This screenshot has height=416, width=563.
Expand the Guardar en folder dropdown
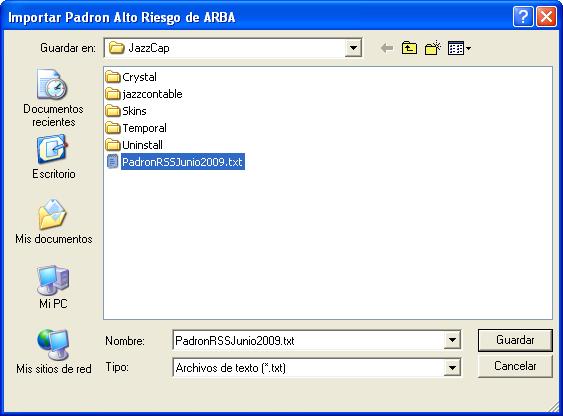pyautogui.click(x=353, y=48)
